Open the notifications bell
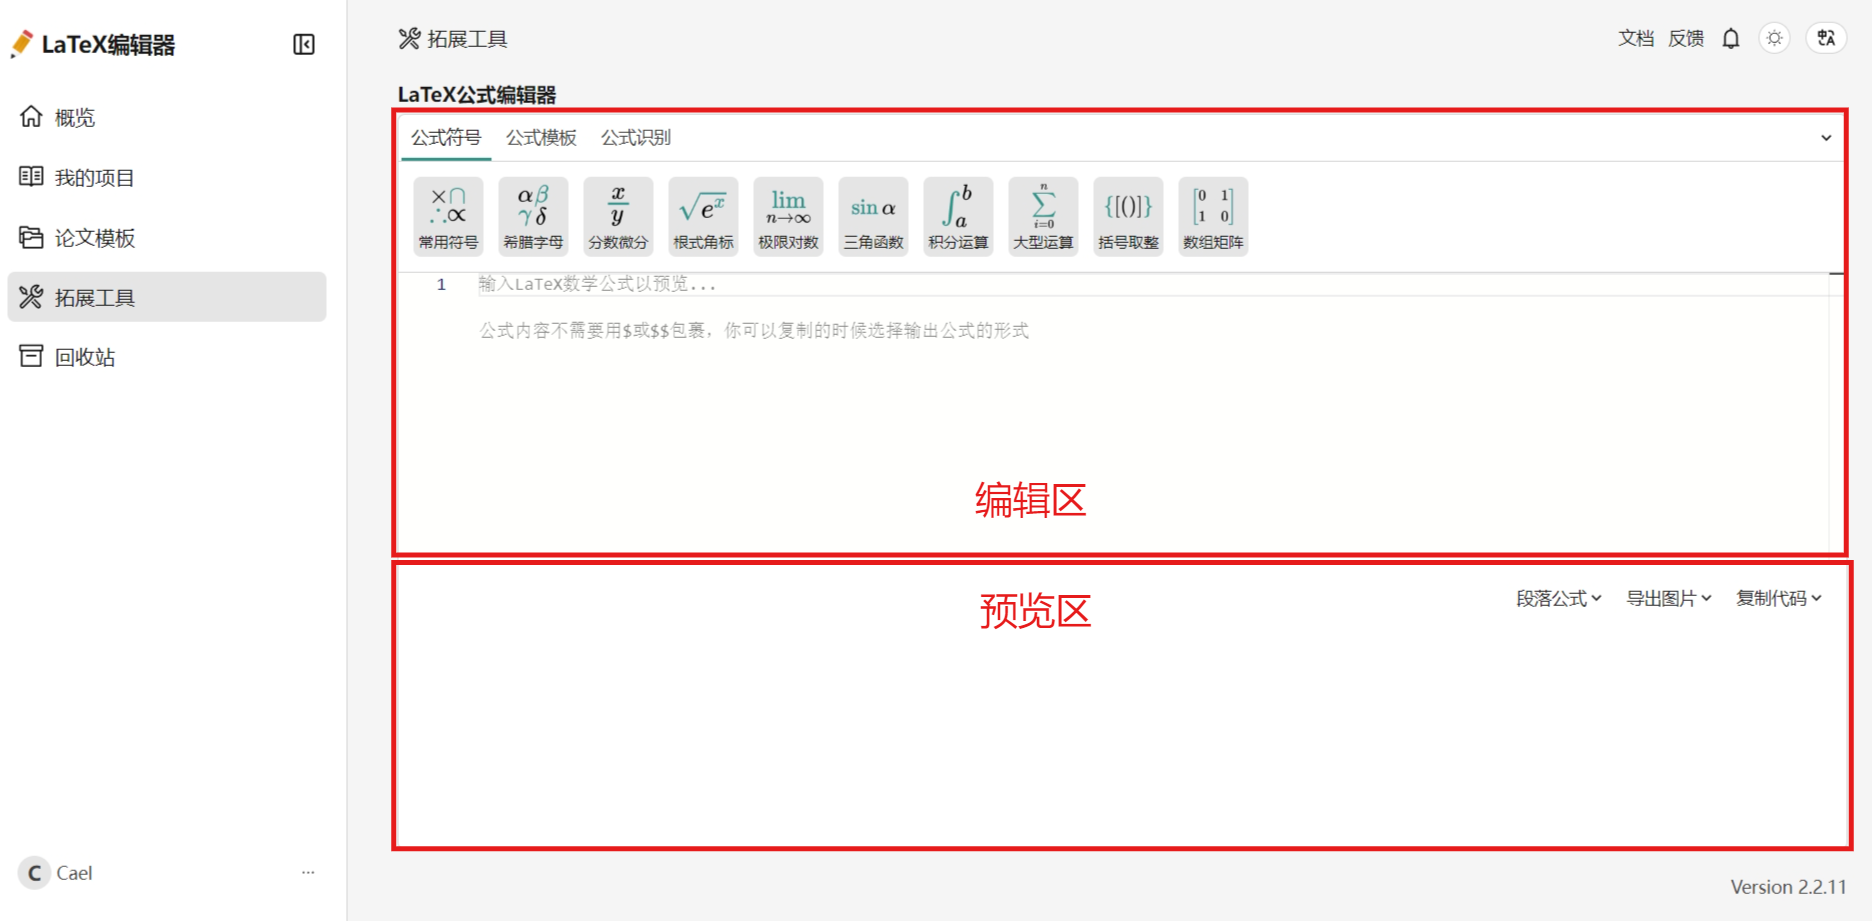Viewport: 1872px width, 921px height. click(1731, 38)
